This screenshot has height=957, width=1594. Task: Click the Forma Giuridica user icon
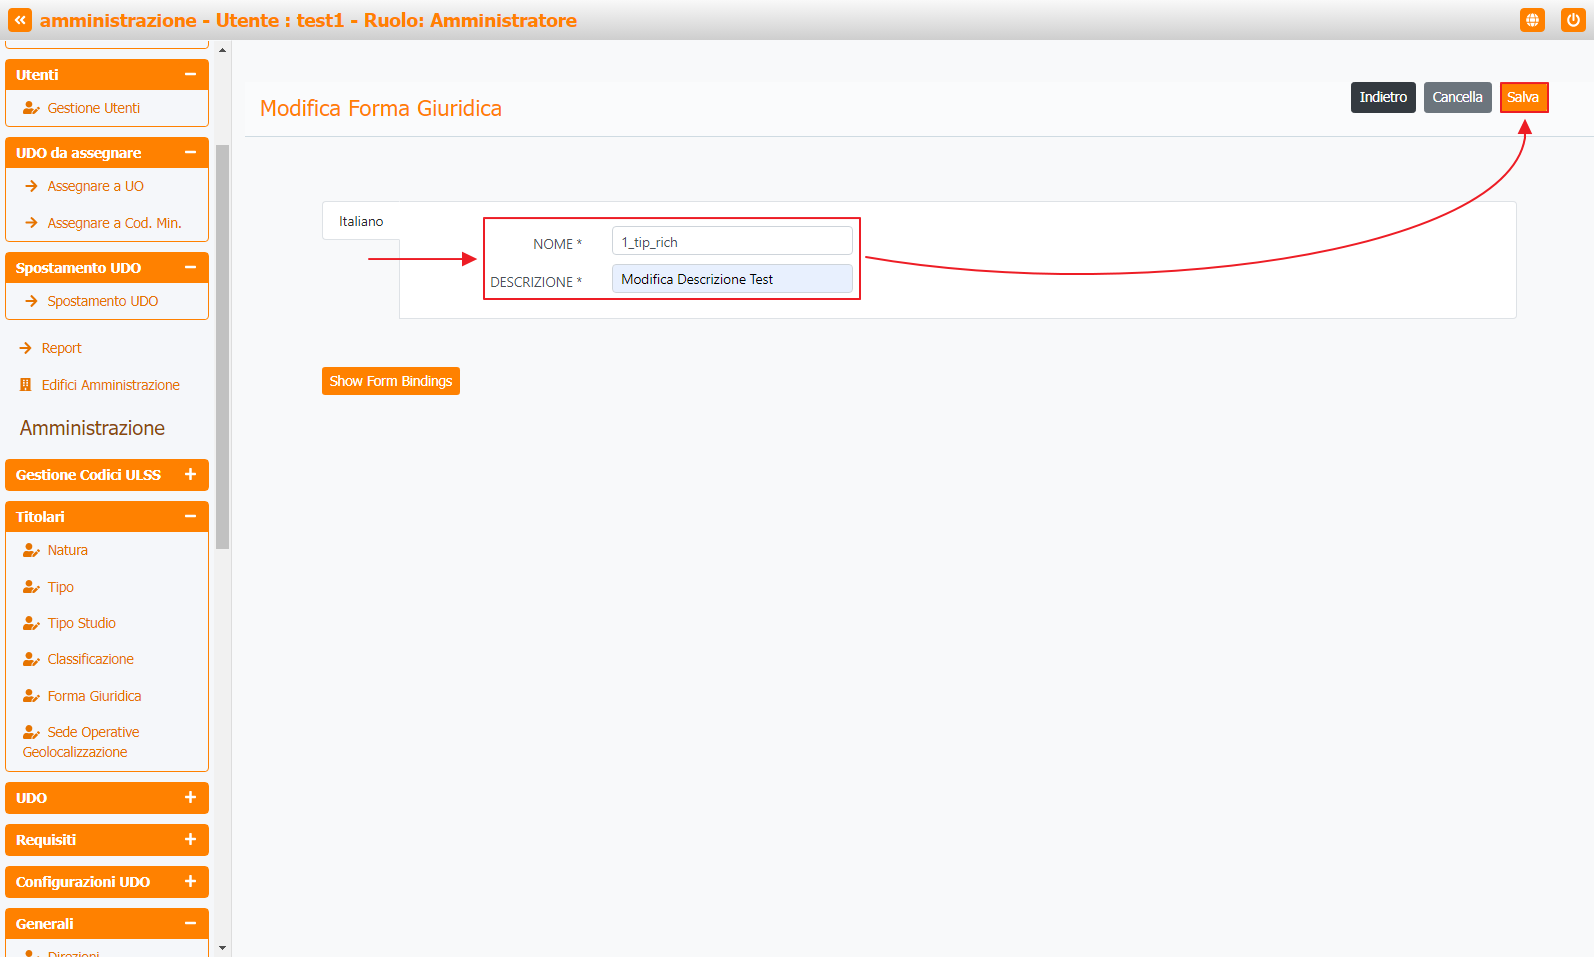pyautogui.click(x=31, y=696)
